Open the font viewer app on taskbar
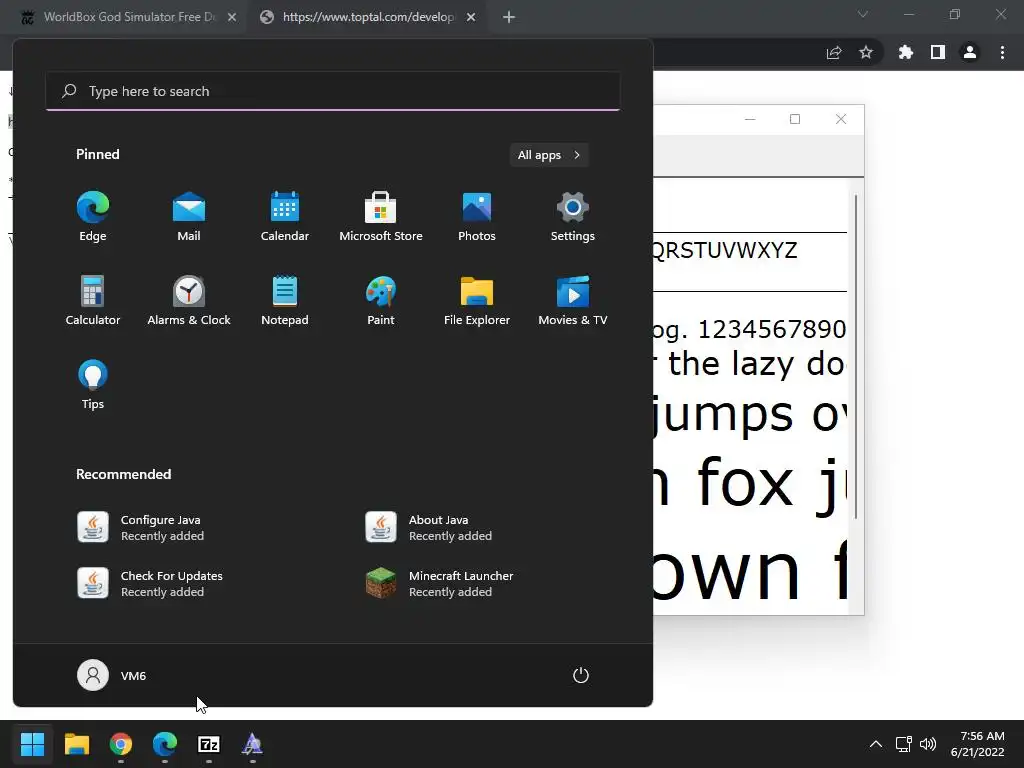Image resolution: width=1024 pixels, height=768 pixels. coord(253,744)
